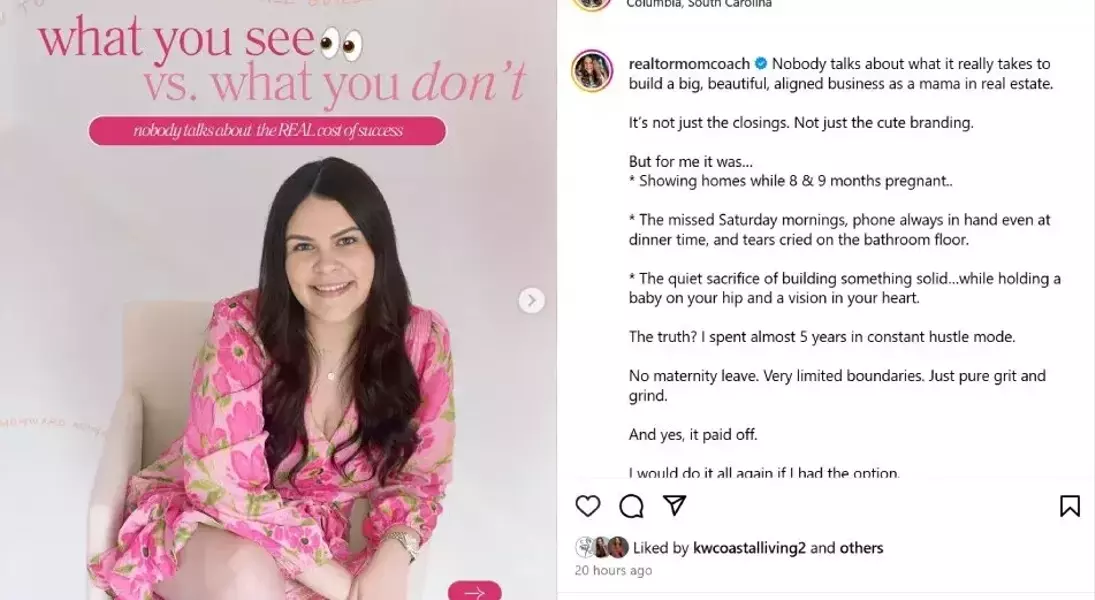Click the blue verified badge beside realtormomcoach
The image size is (1095, 600).
pos(760,64)
